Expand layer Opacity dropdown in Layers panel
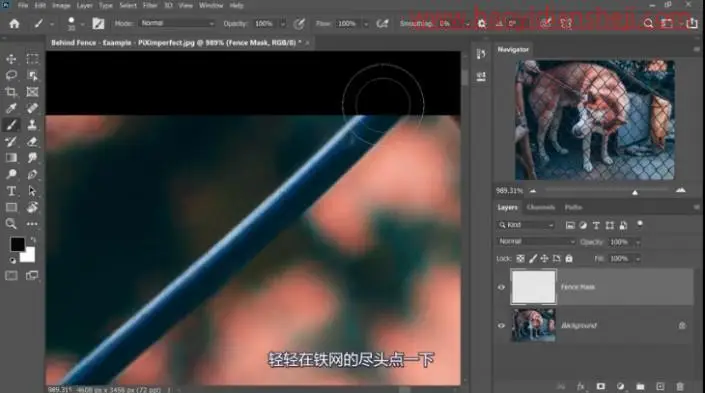 [x=638, y=242]
